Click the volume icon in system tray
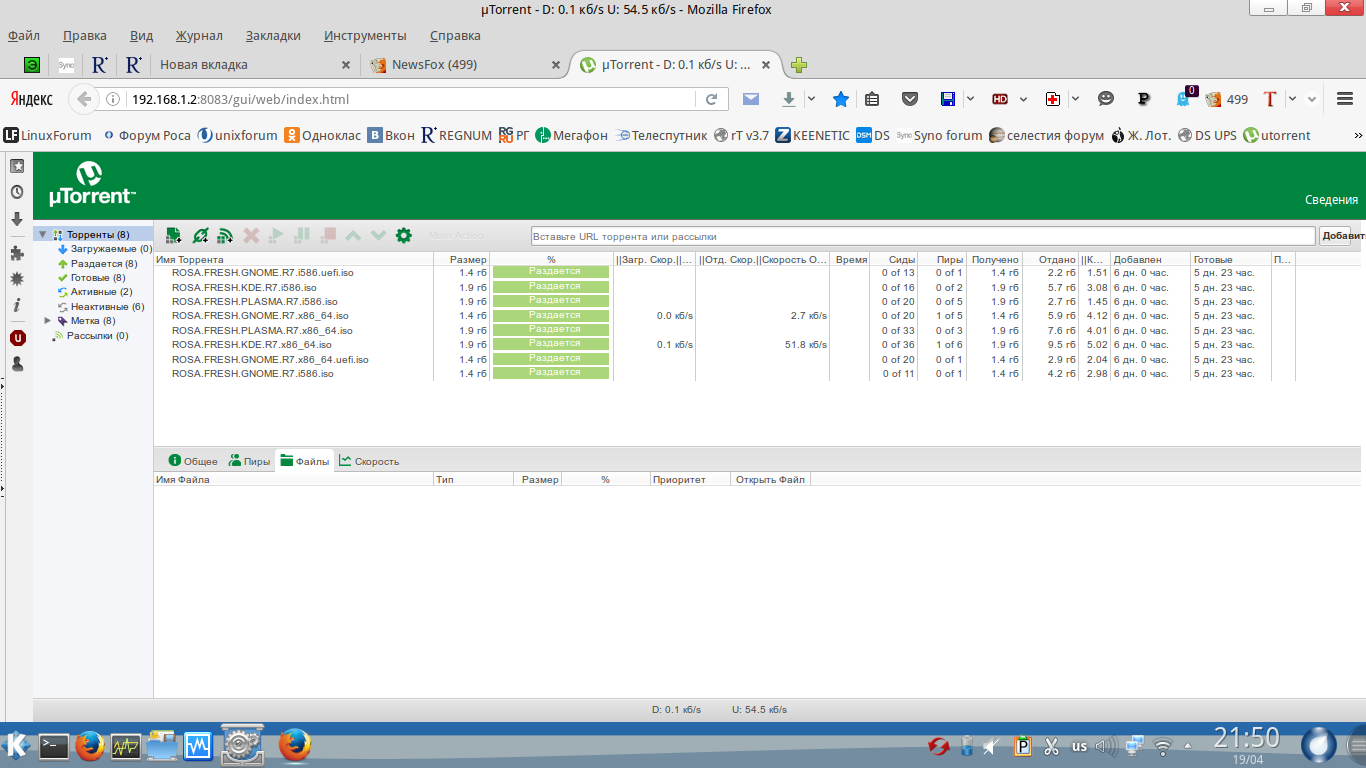Image resolution: width=1366 pixels, height=768 pixels. pos(1106,746)
